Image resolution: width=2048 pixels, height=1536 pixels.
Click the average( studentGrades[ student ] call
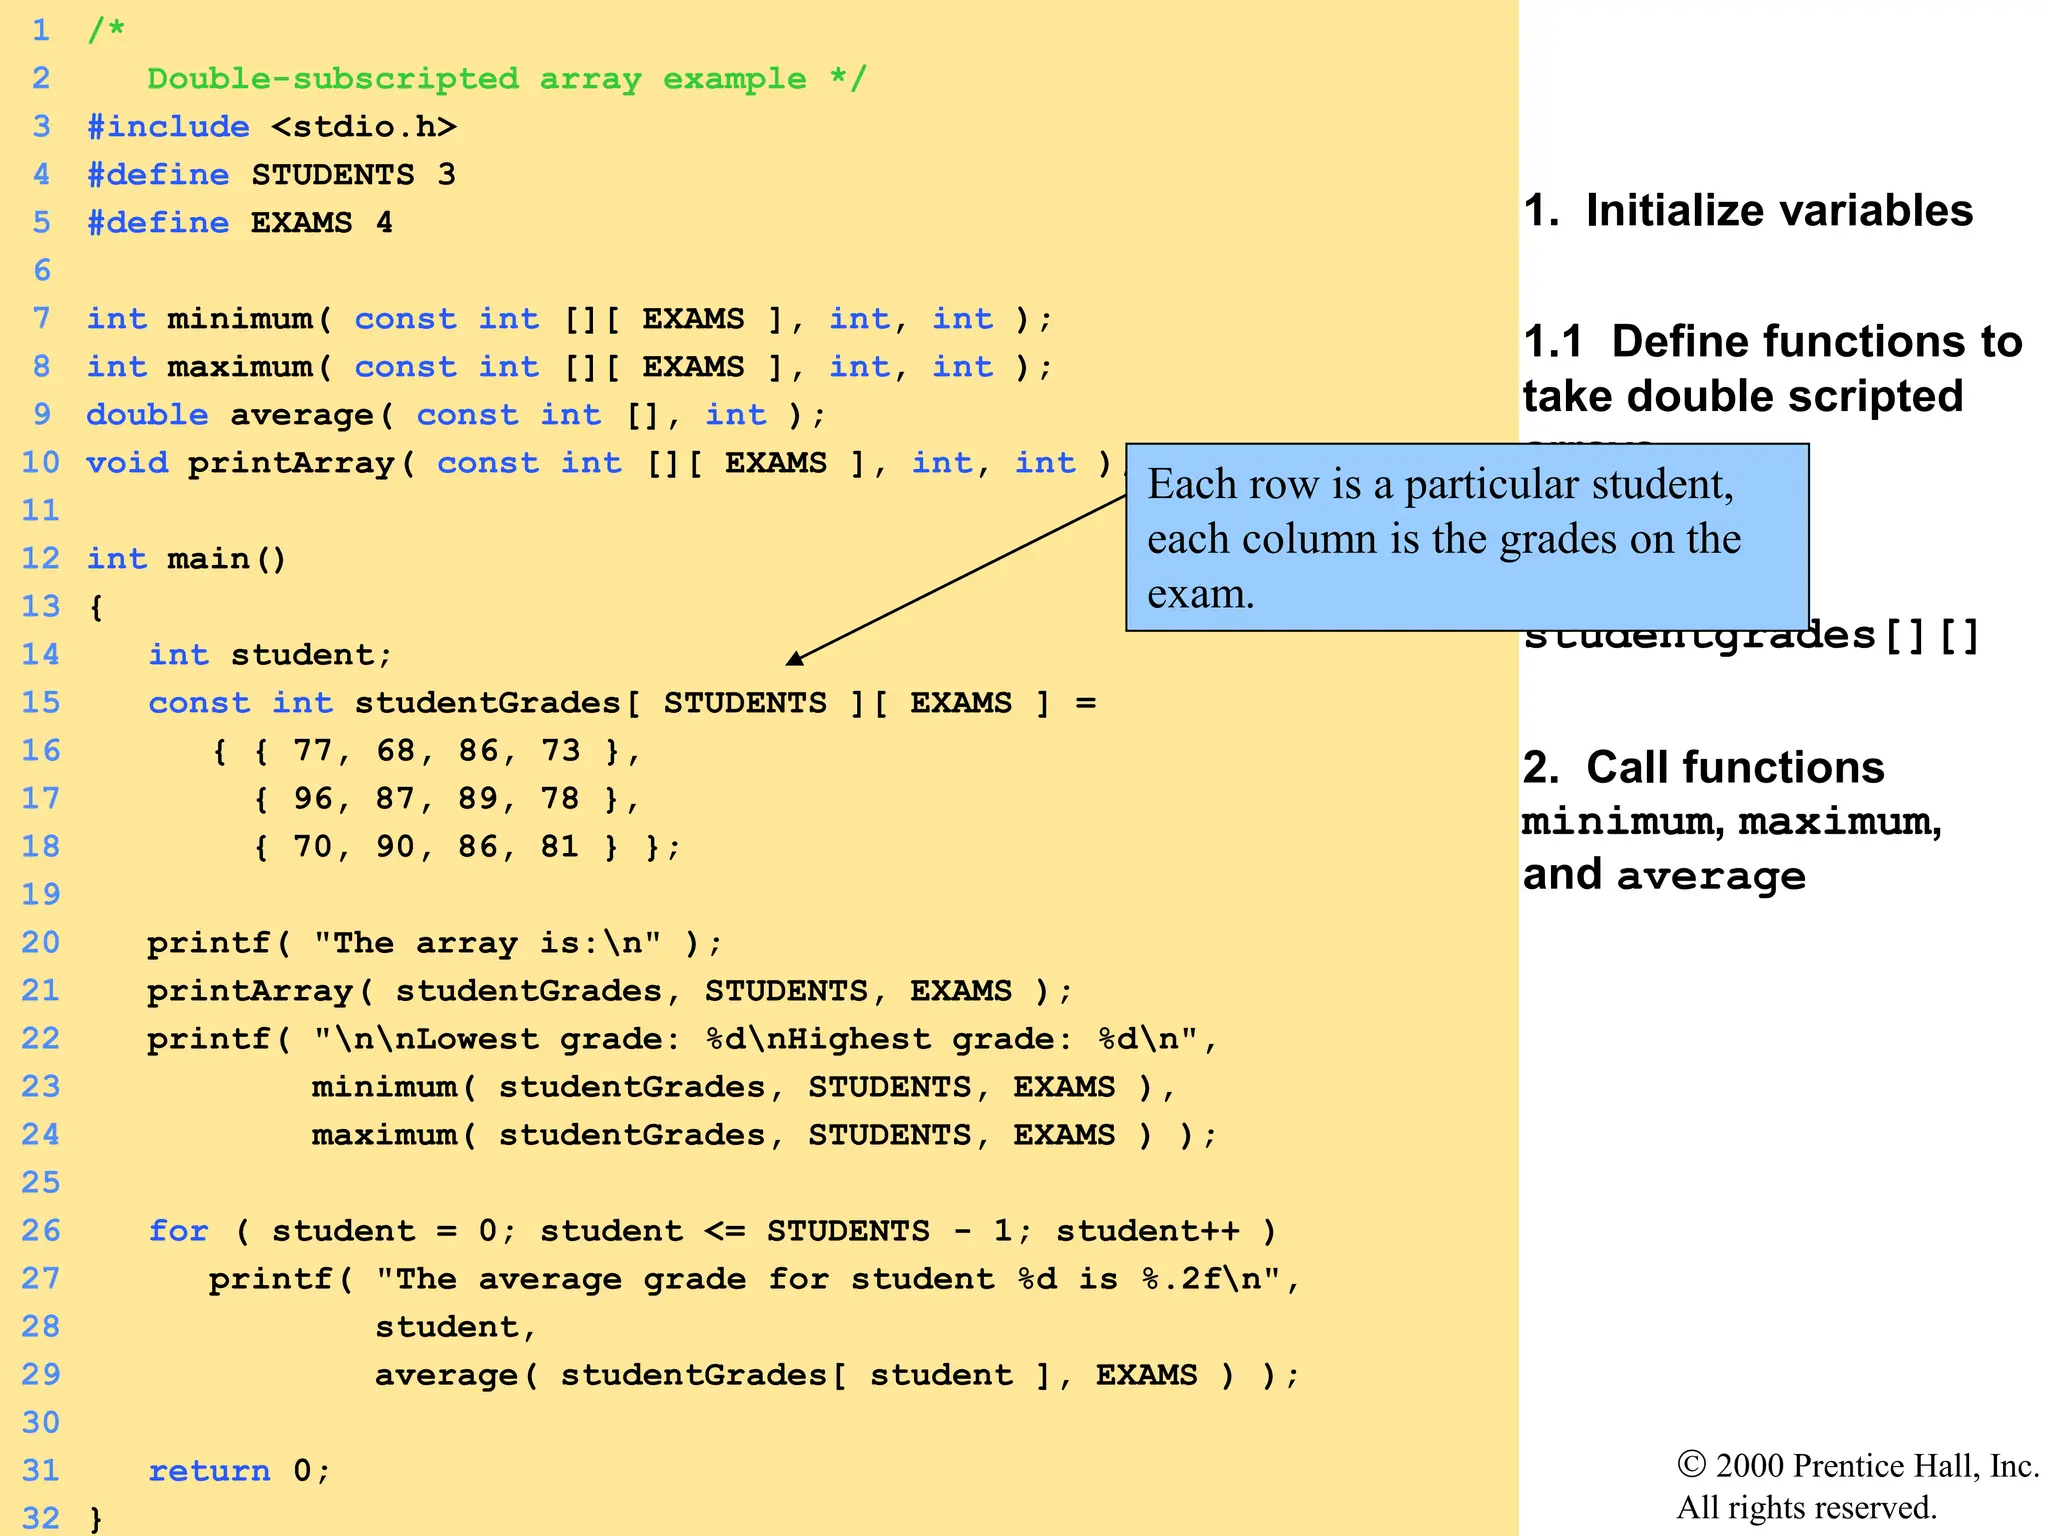coord(837,1375)
